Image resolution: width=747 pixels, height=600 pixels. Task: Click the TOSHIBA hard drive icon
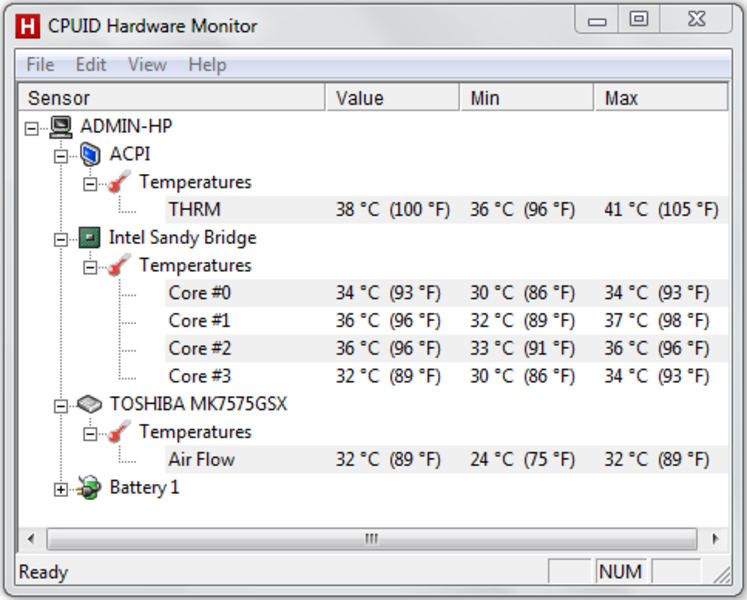90,405
